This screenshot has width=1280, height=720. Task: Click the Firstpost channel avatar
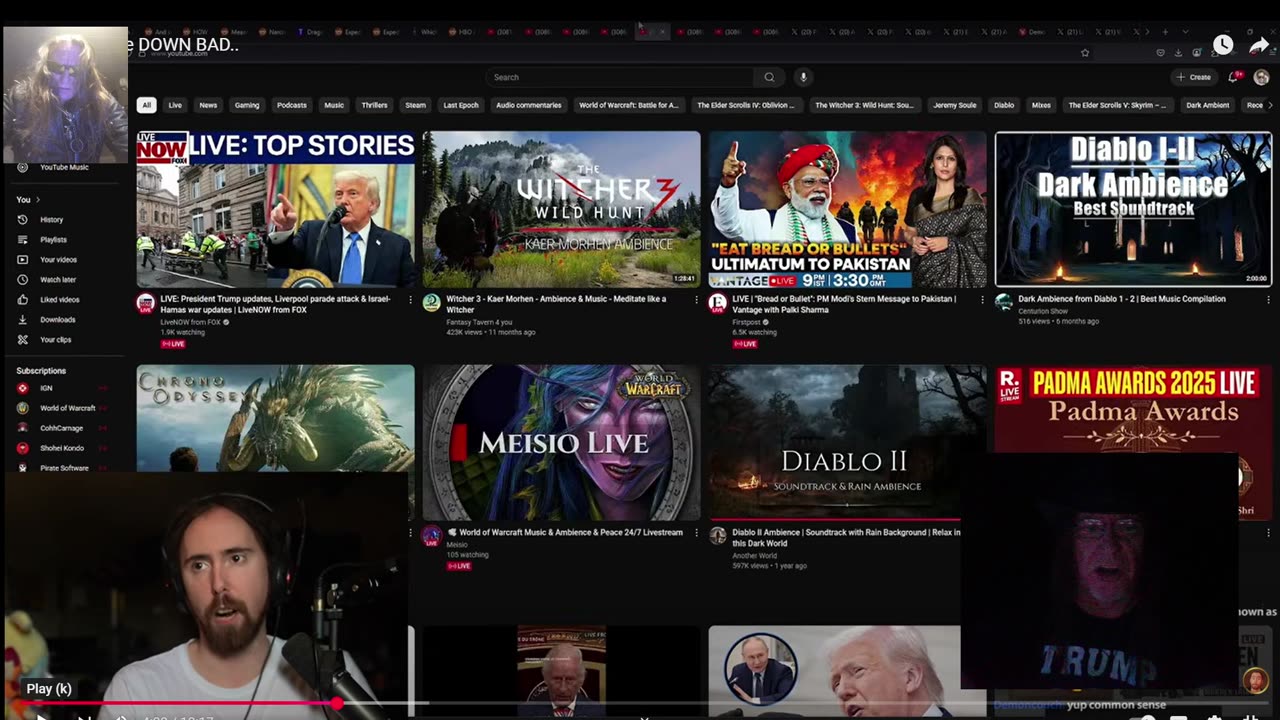[717, 303]
